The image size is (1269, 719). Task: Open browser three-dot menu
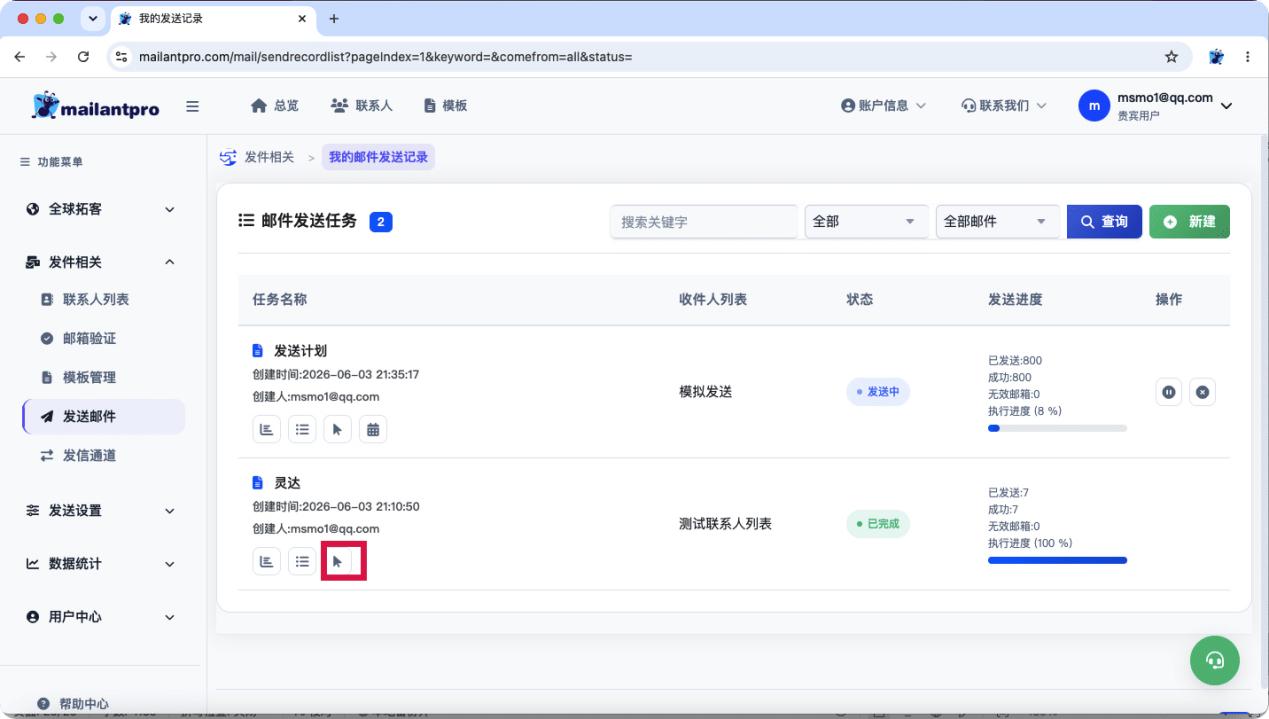1248,56
